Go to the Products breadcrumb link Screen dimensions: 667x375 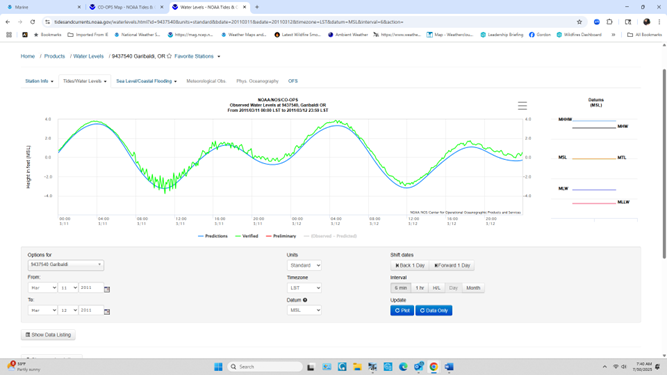point(54,56)
